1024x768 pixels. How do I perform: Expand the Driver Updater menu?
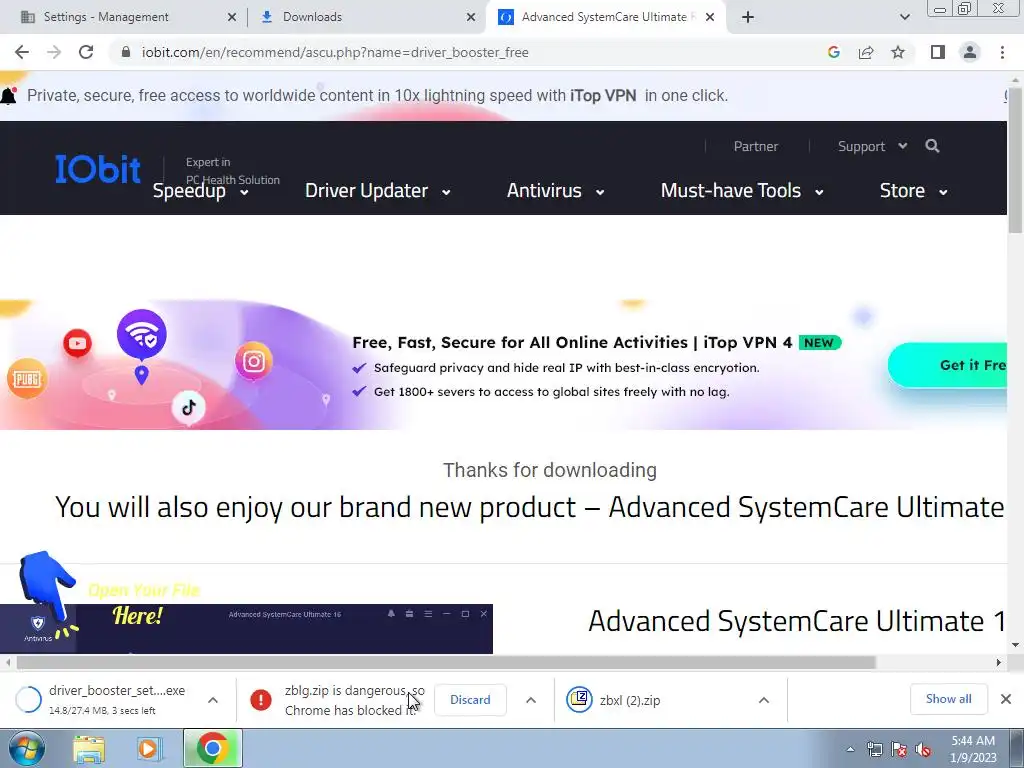coord(377,191)
